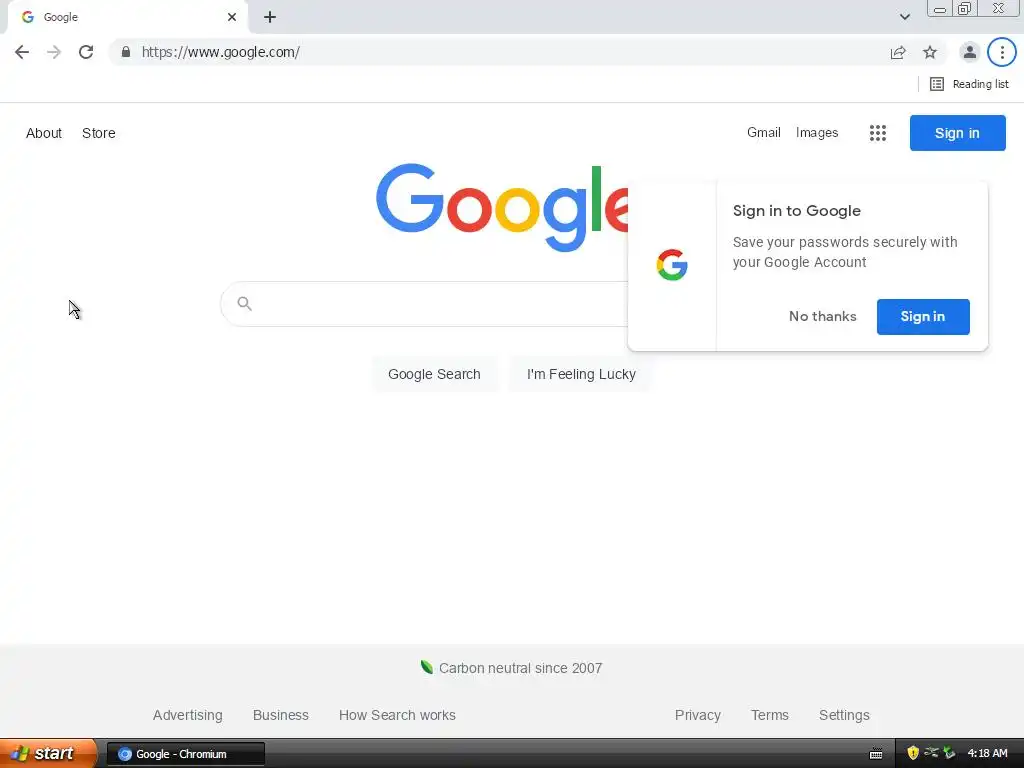Select the Google browser tab

[127, 17]
